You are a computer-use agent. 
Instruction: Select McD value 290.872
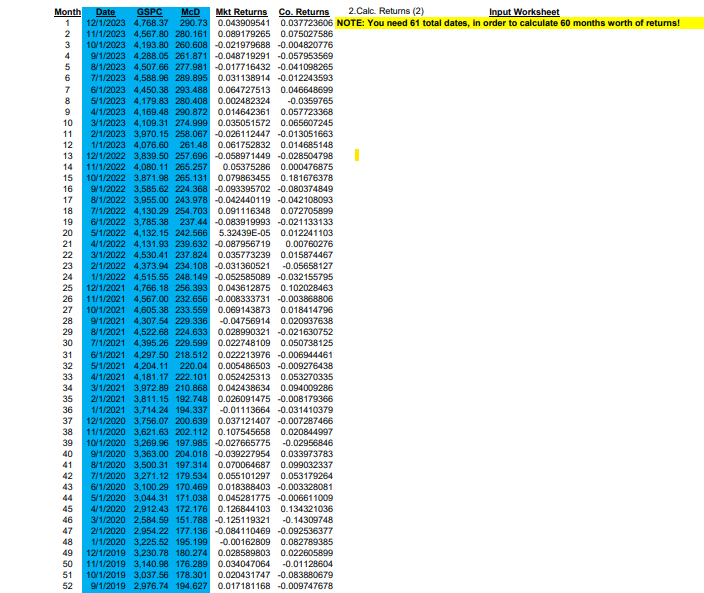[191, 112]
